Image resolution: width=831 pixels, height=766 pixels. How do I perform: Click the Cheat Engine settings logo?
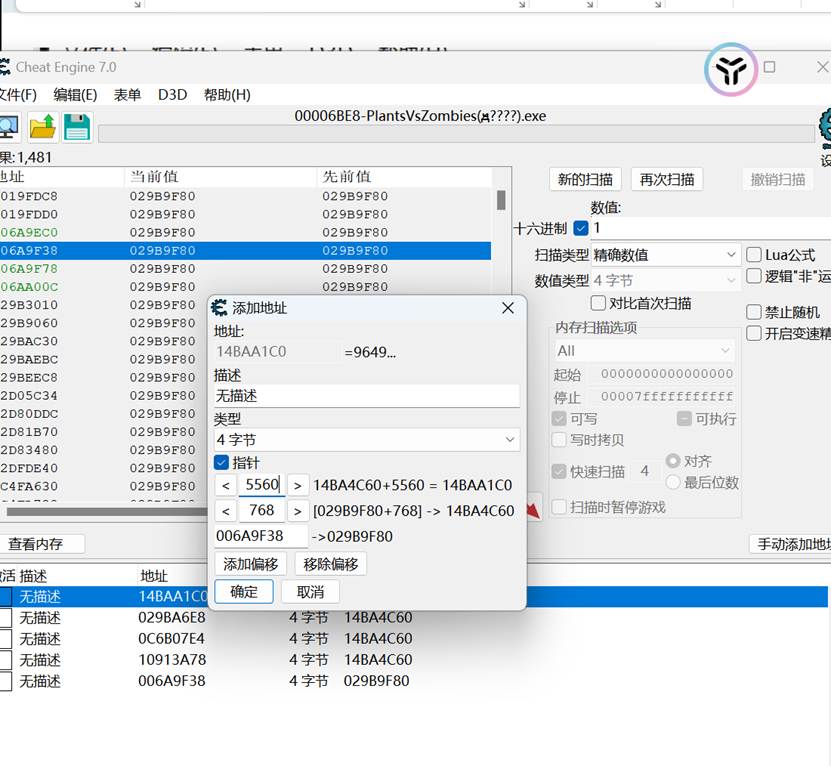click(825, 129)
